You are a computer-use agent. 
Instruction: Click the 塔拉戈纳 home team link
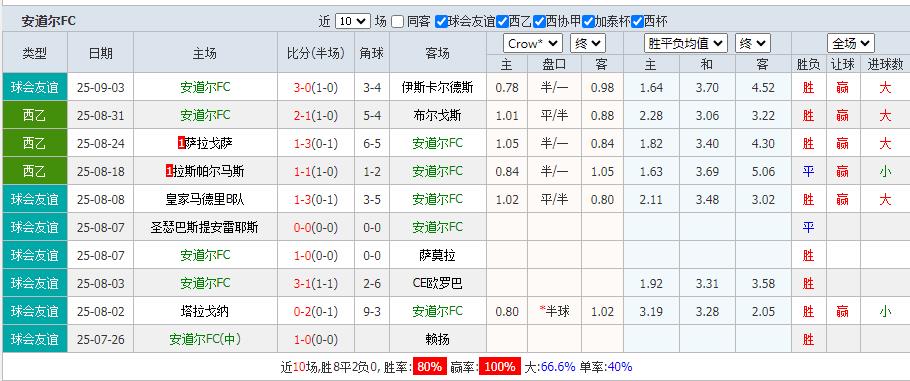[x=205, y=311]
